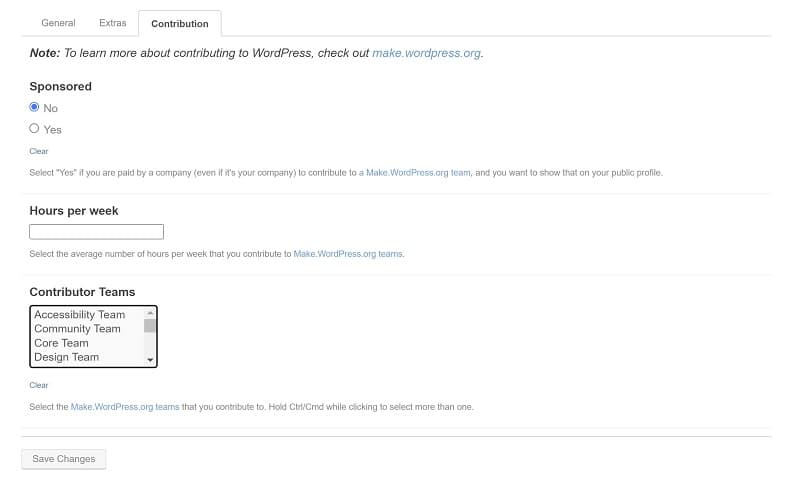Click the Save Changes button
The image size is (800, 479).
point(64,459)
